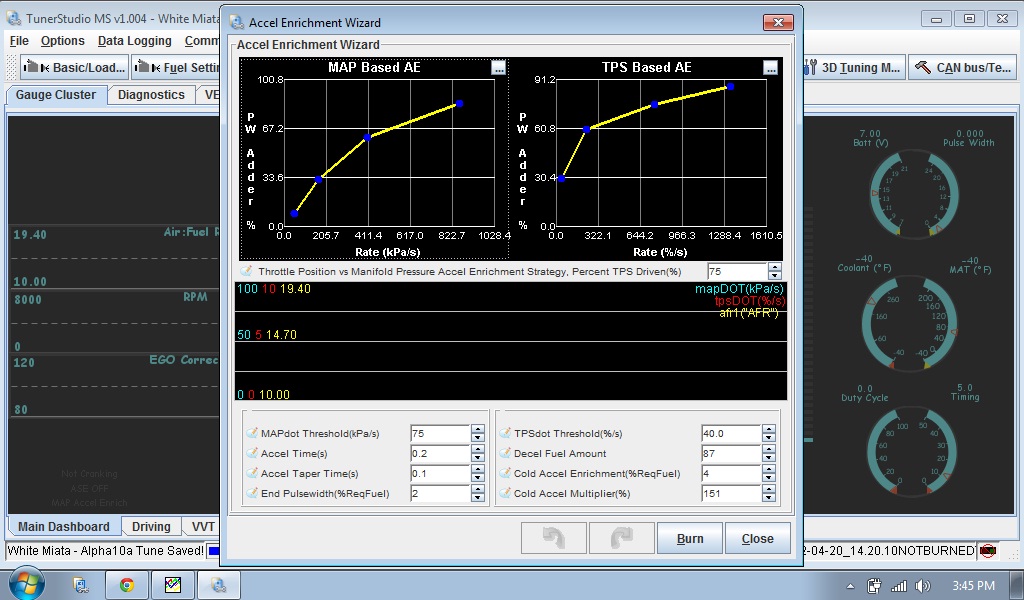Click the undo arrow icon beside Burn
Image resolution: width=1024 pixels, height=600 pixels.
[x=553, y=538]
